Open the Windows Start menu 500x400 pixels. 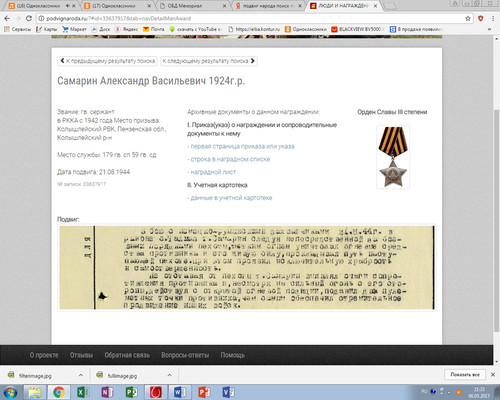pos(10,392)
